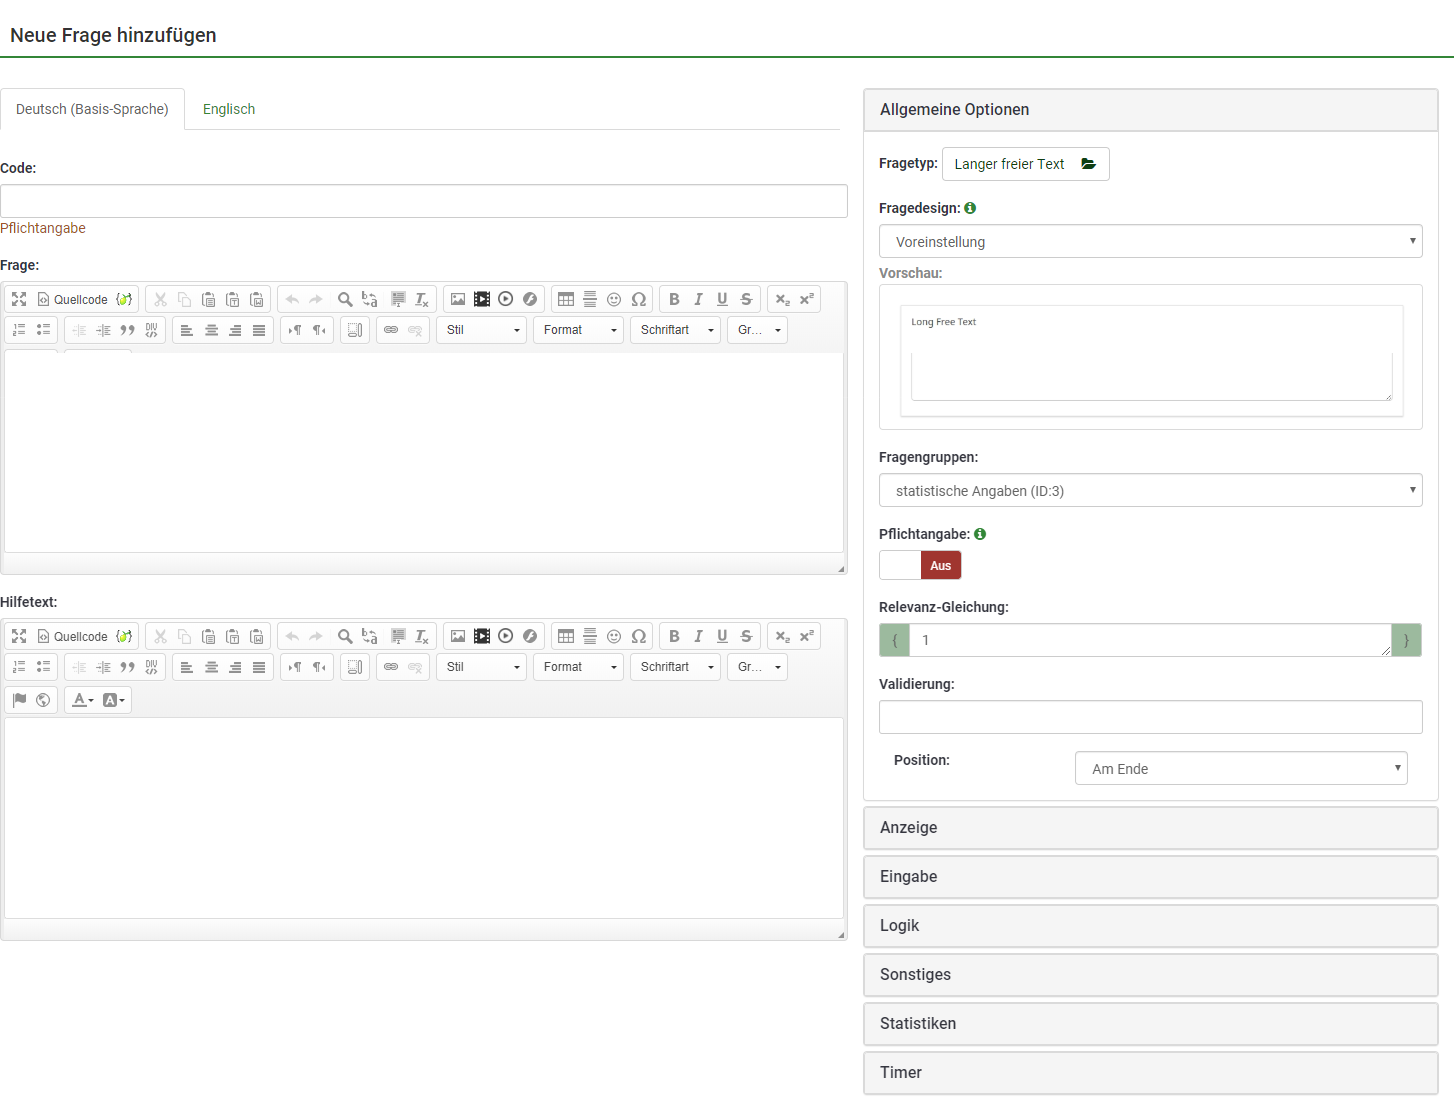The height and width of the screenshot is (1115, 1454).
Task: Toggle bold in Frage editor
Action: (674, 299)
